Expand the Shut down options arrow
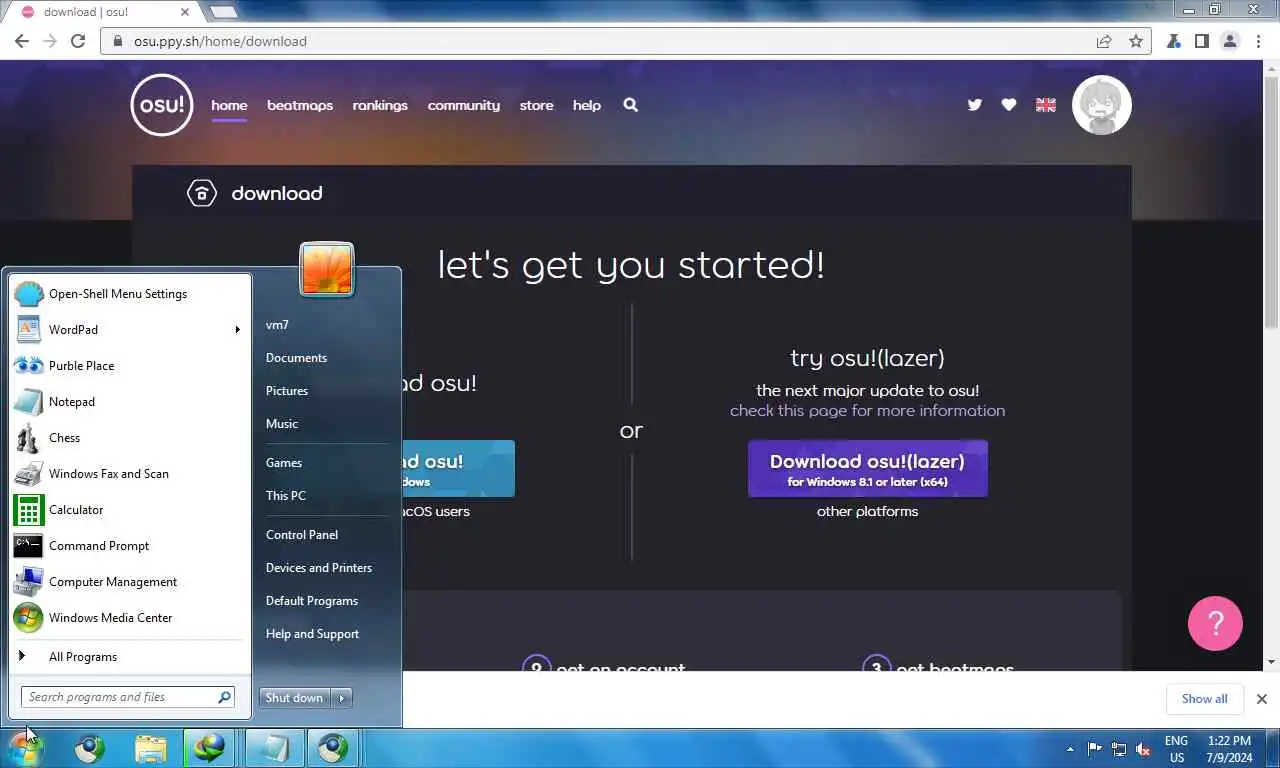 (342, 698)
